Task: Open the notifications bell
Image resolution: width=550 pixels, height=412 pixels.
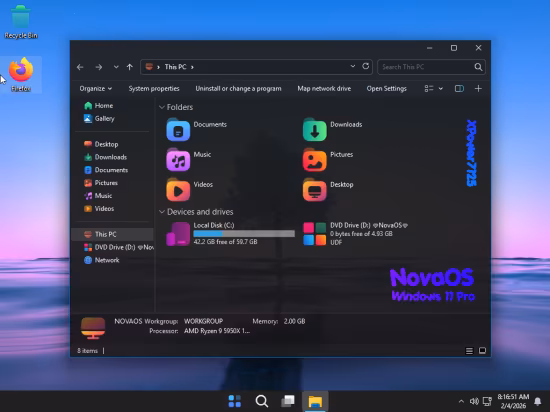Action: tap(537, 401)
